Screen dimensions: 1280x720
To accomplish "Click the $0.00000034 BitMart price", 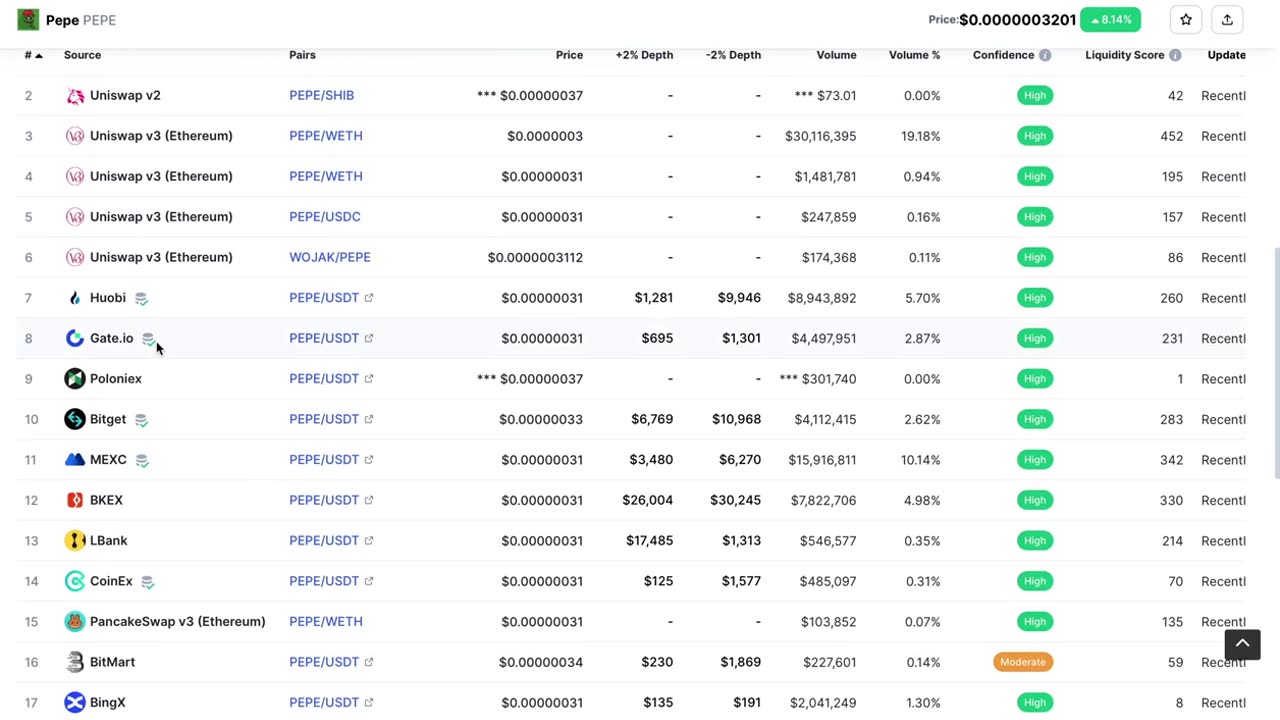I will [x=541, y=662].
